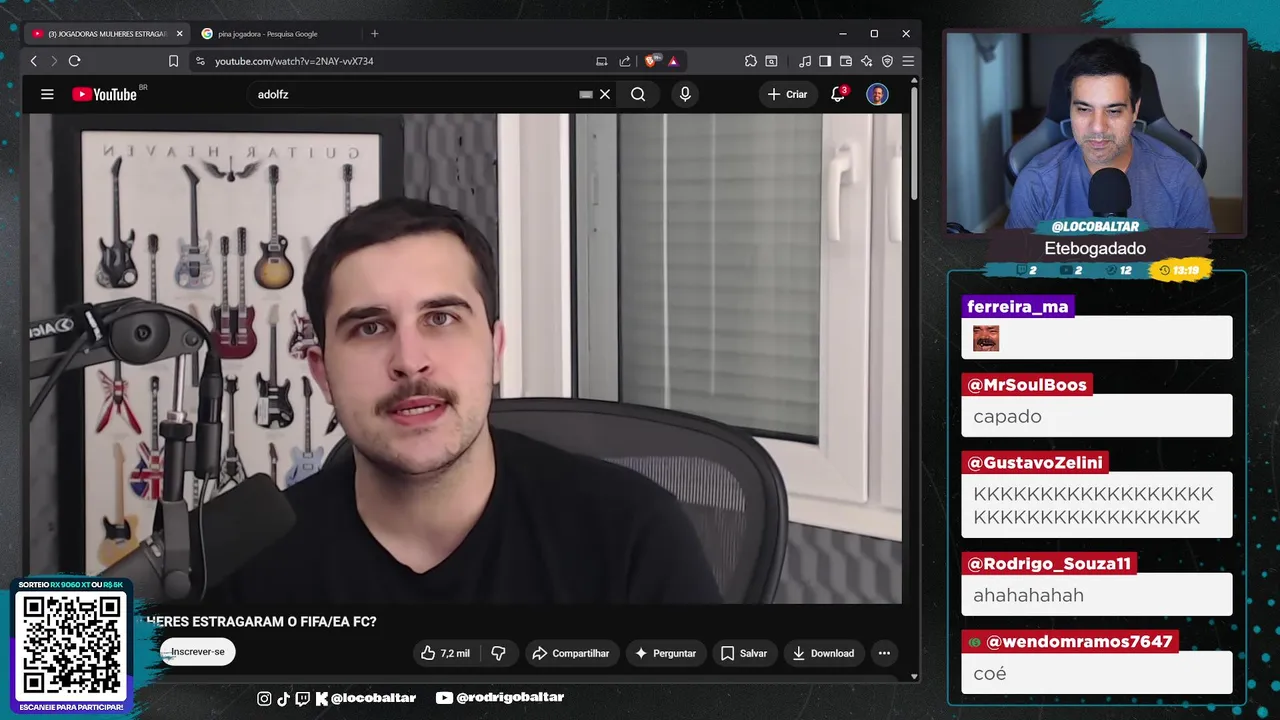Open the more actions three-dot menu
The image size is (1280, 720).
(884, 653)
